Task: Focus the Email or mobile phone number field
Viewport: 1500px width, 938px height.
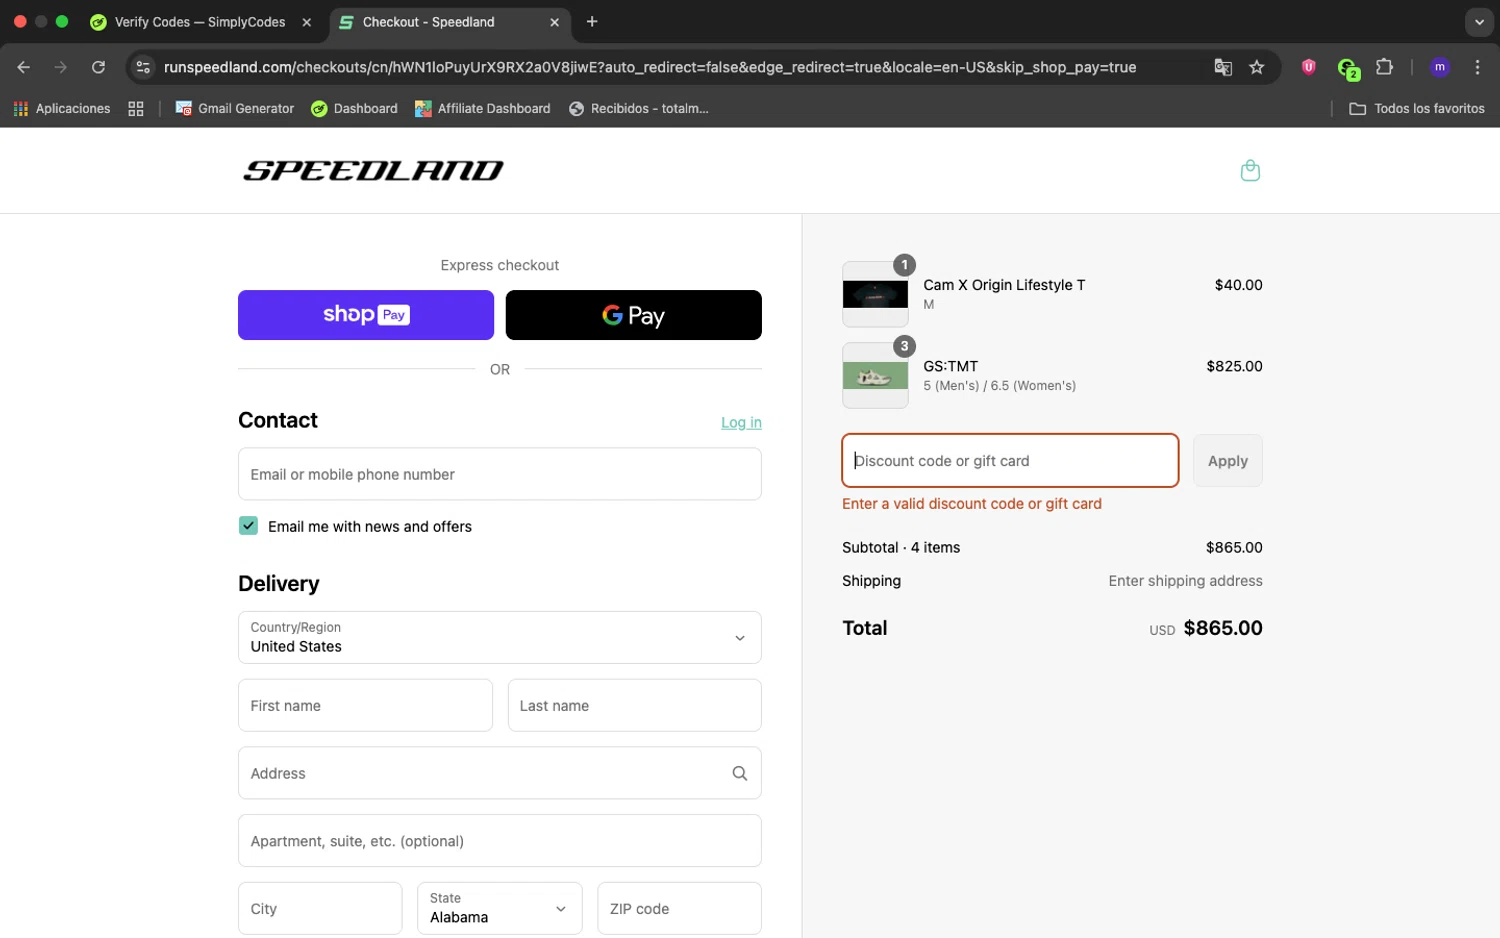Action: click(x=500, y=474)
